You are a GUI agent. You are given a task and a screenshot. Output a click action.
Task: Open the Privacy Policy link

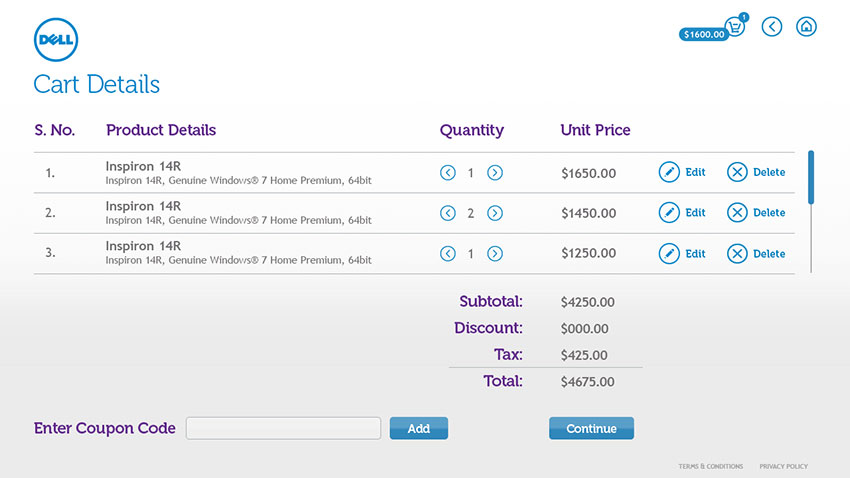tap(783, 466)
